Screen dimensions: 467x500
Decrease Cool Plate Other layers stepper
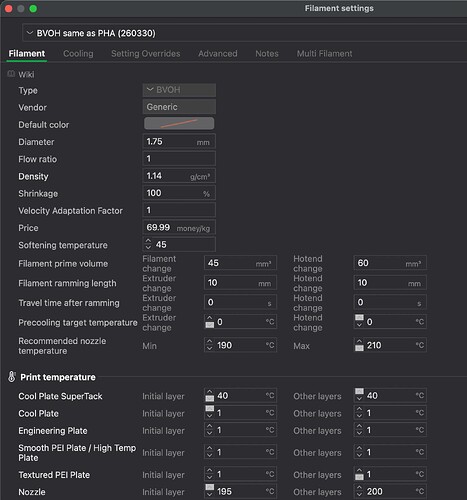click(359, 416)
